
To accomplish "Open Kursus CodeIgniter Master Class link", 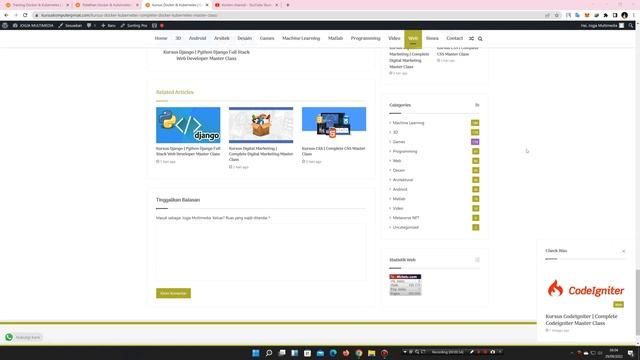I will tap(581, 320).
